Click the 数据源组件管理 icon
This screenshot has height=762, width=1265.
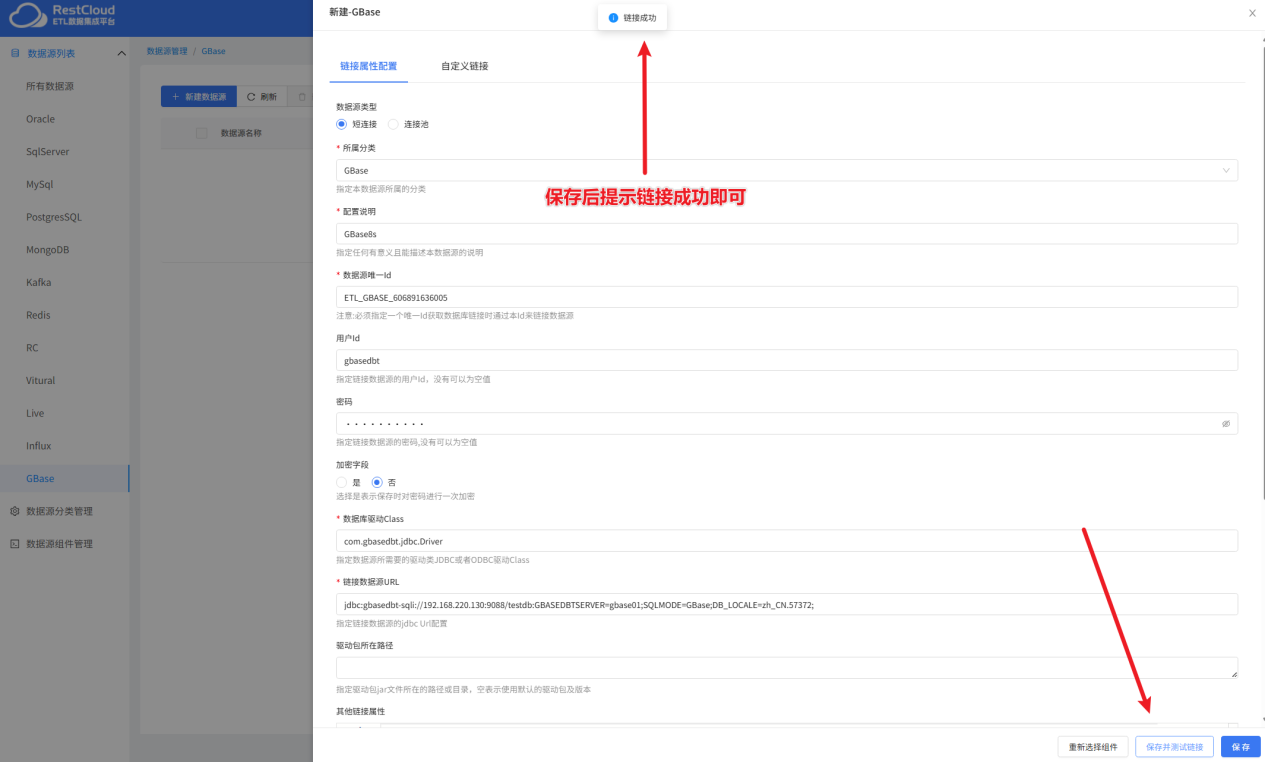coord(15,544)
